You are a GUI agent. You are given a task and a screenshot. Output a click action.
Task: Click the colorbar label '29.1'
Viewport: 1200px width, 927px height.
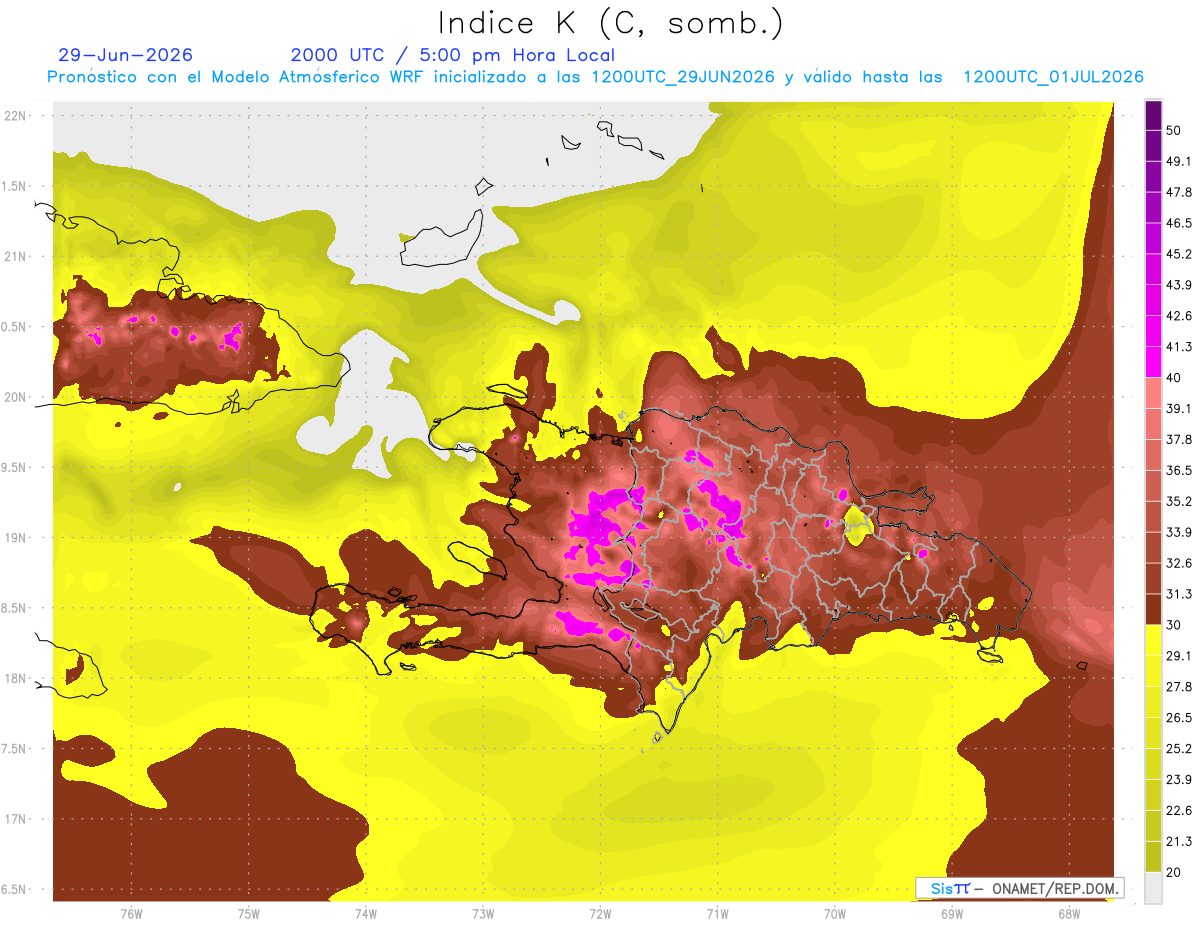pyautogui.click(x=1178, y=656)
